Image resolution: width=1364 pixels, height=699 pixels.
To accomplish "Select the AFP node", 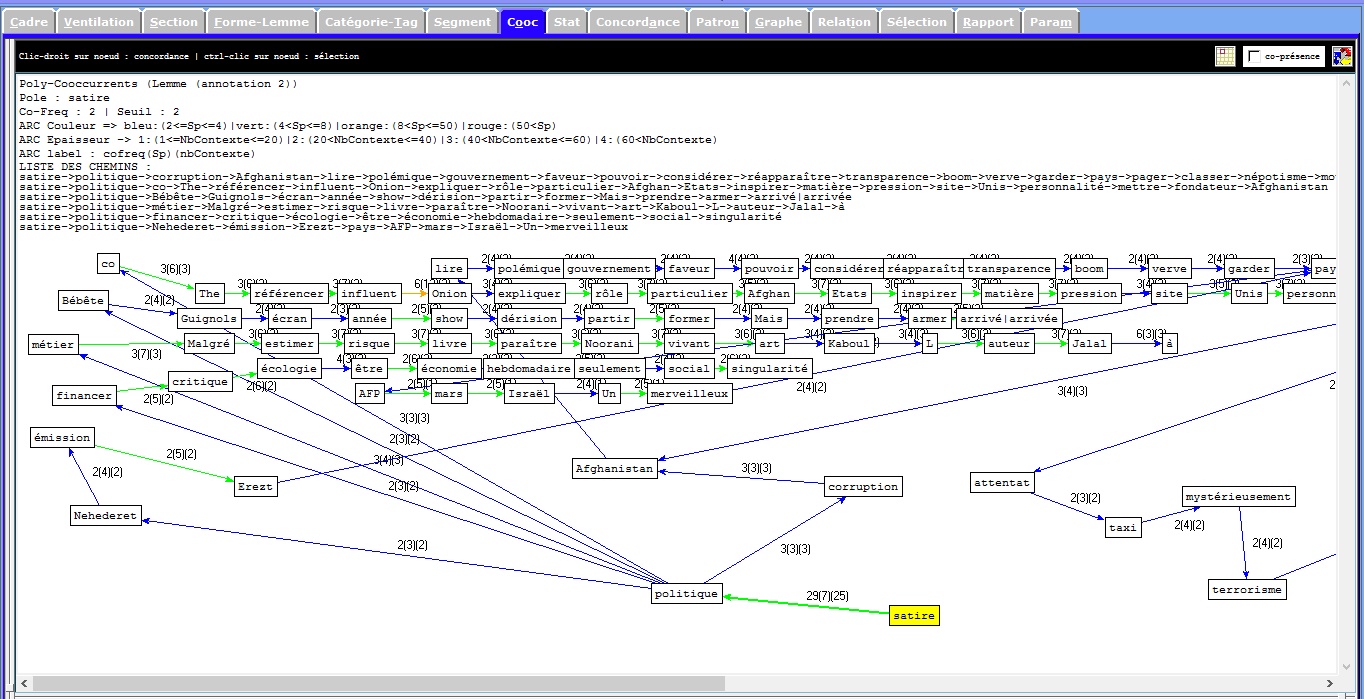I will click(x=370, y=394).
